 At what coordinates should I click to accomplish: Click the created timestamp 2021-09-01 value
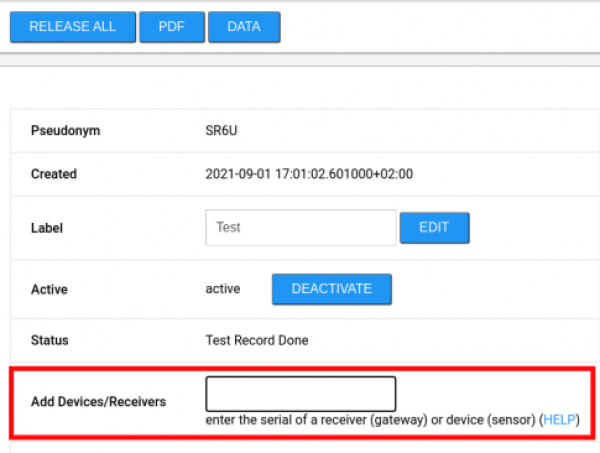pos(308,174)
